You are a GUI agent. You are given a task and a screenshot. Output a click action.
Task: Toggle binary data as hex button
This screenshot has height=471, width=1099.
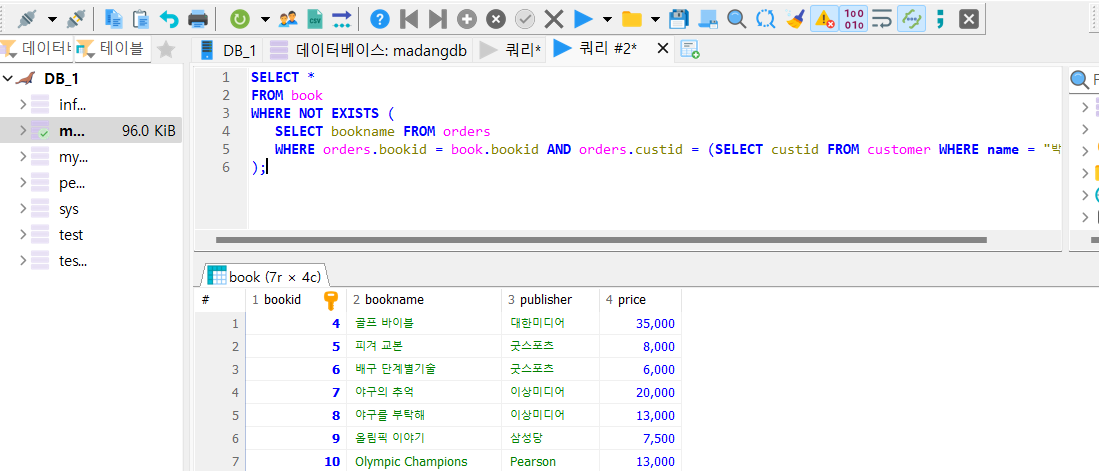(x=854, y=19)
